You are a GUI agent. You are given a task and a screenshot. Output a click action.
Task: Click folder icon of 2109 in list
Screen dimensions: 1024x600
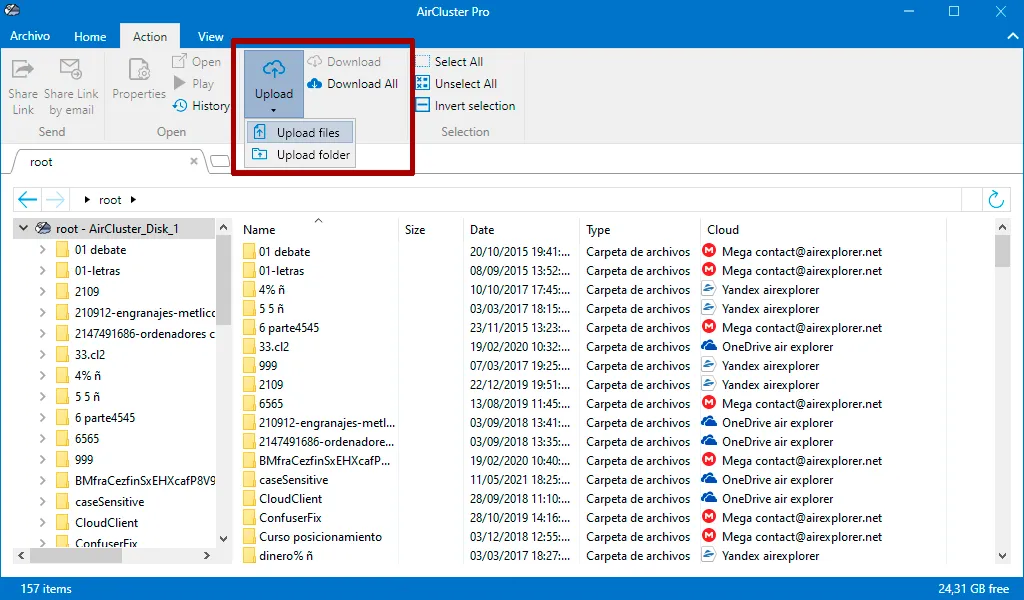249,385
